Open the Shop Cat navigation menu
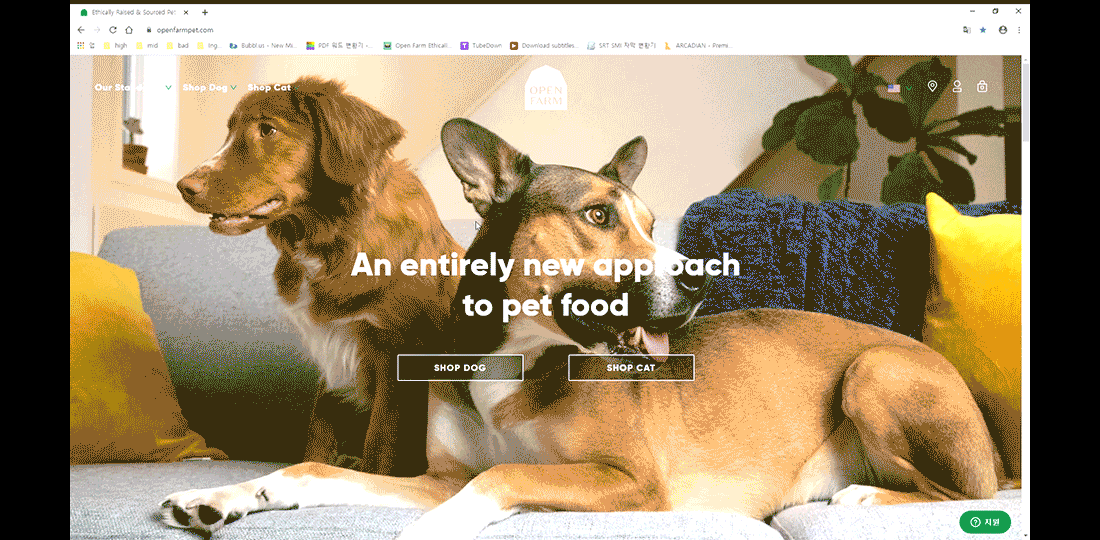 [269, 88]
